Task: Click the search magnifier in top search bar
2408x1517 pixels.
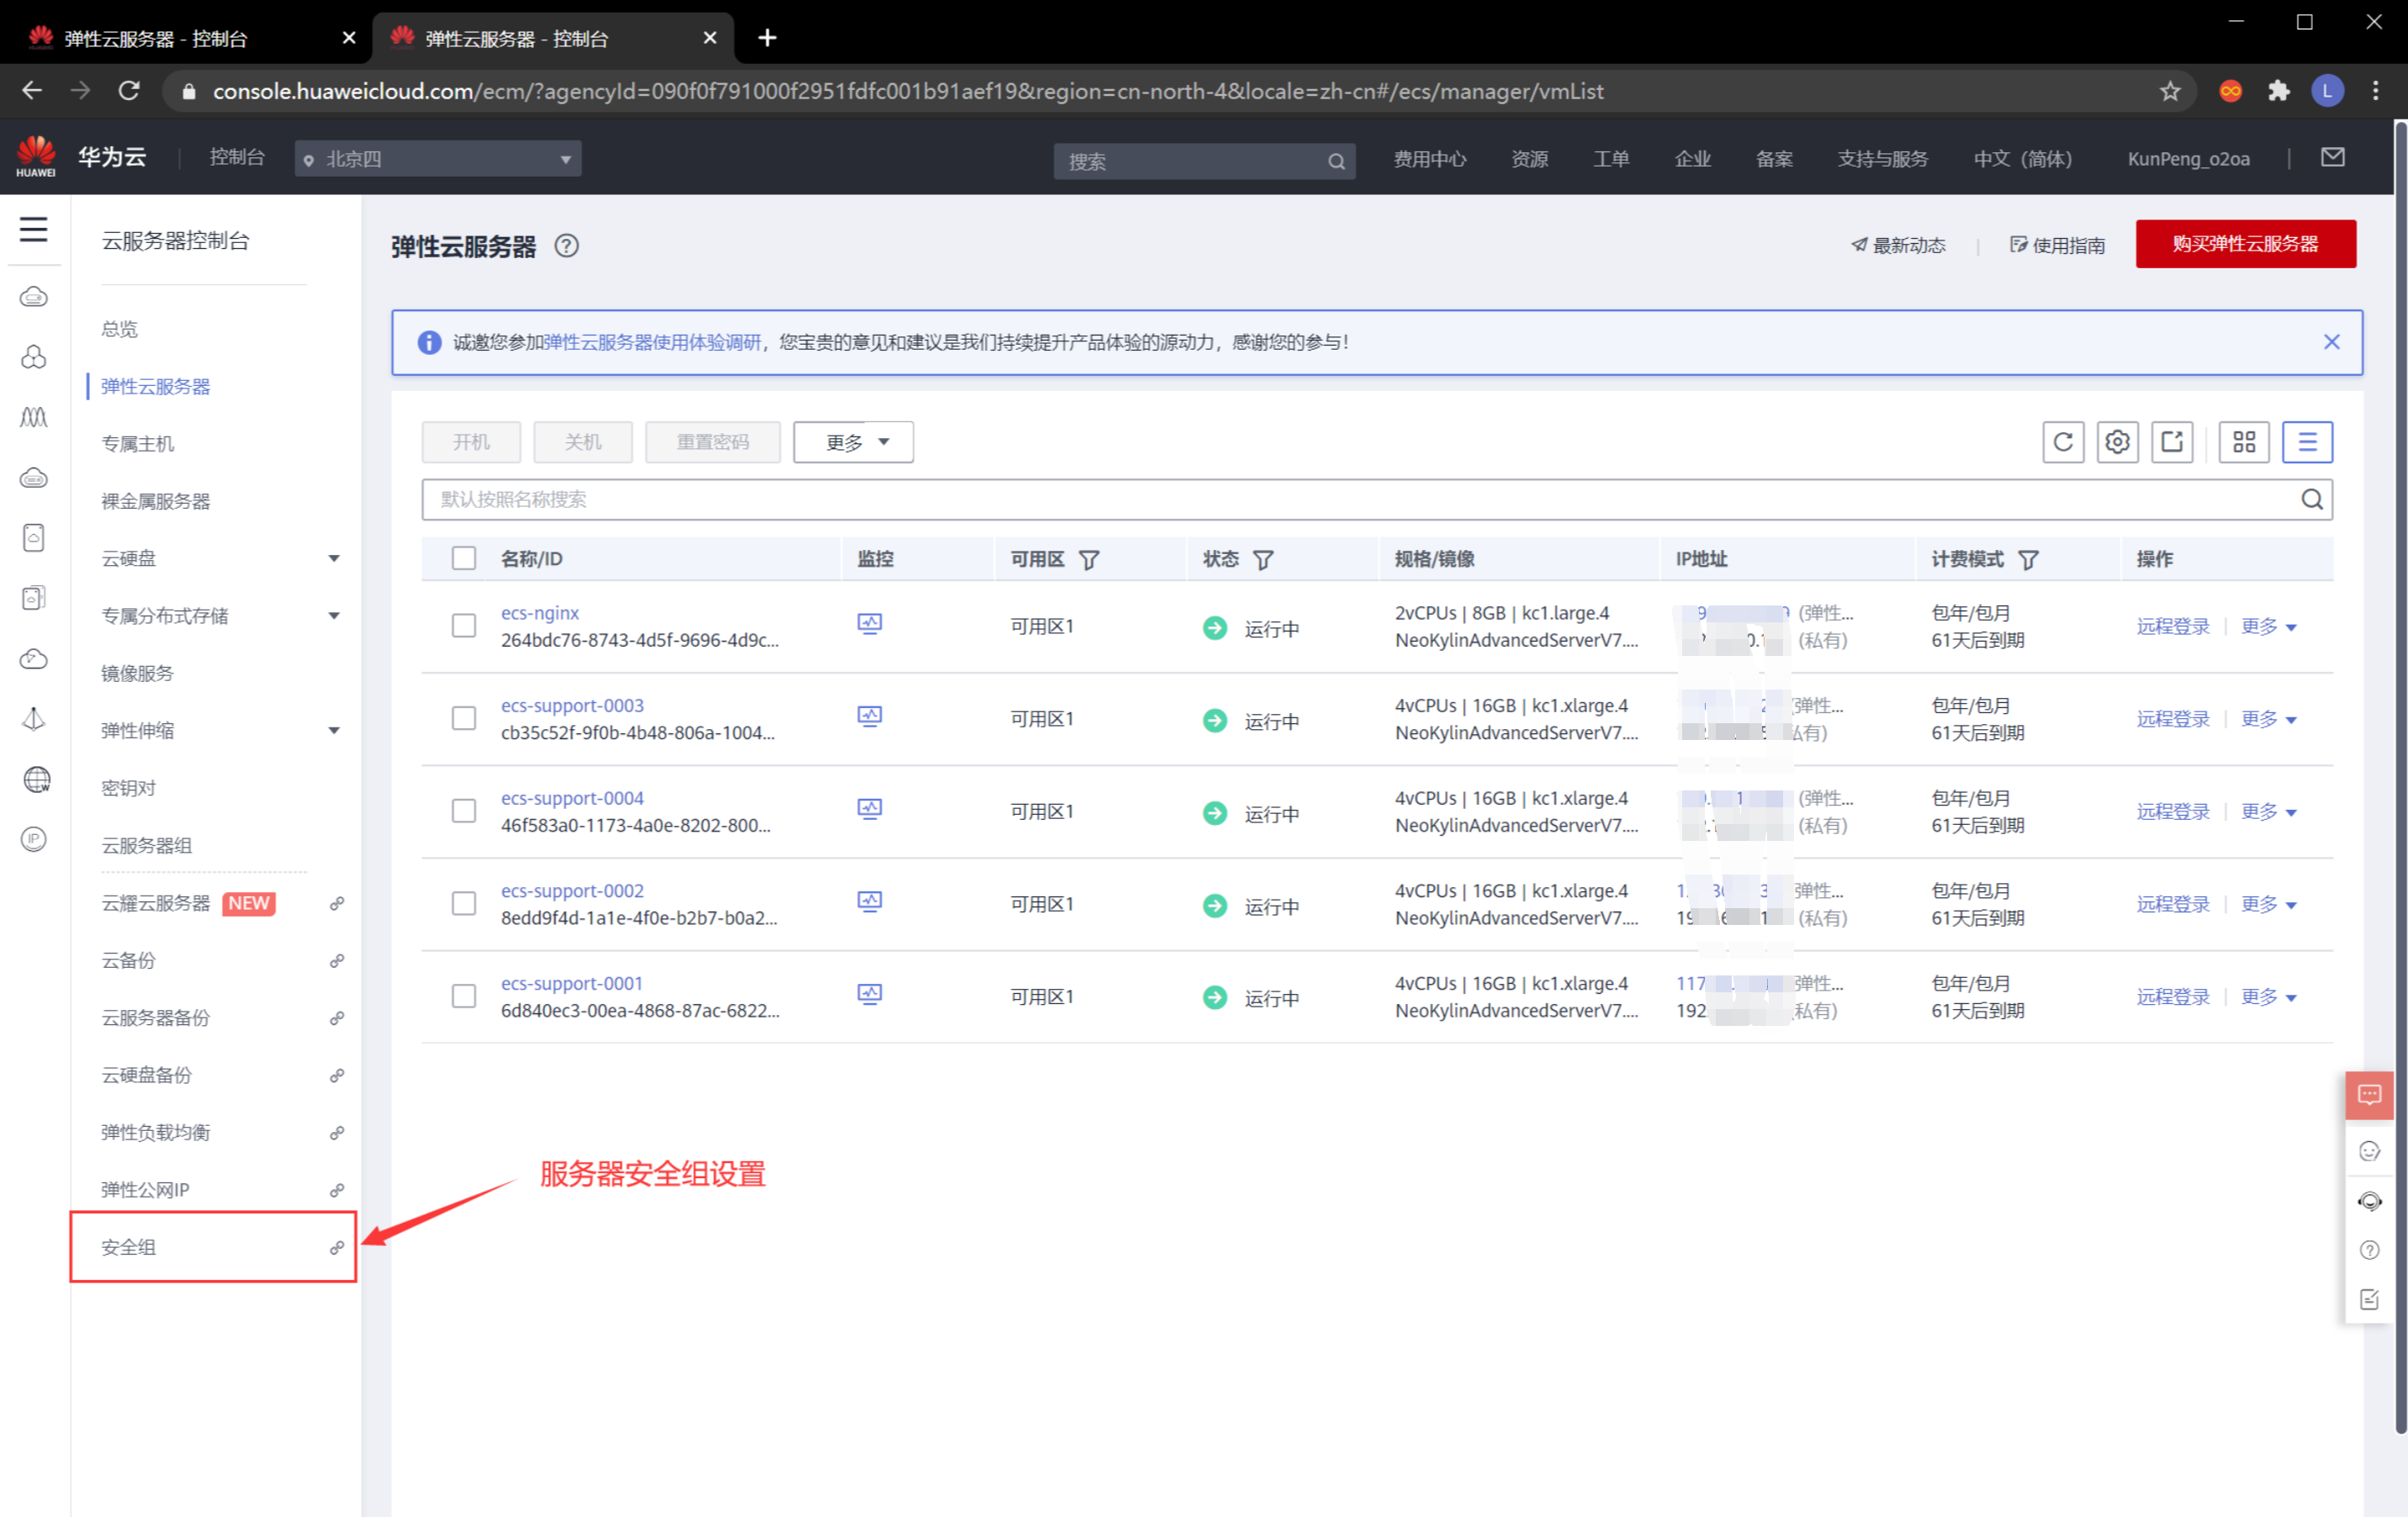Action: coord(1336,161)
